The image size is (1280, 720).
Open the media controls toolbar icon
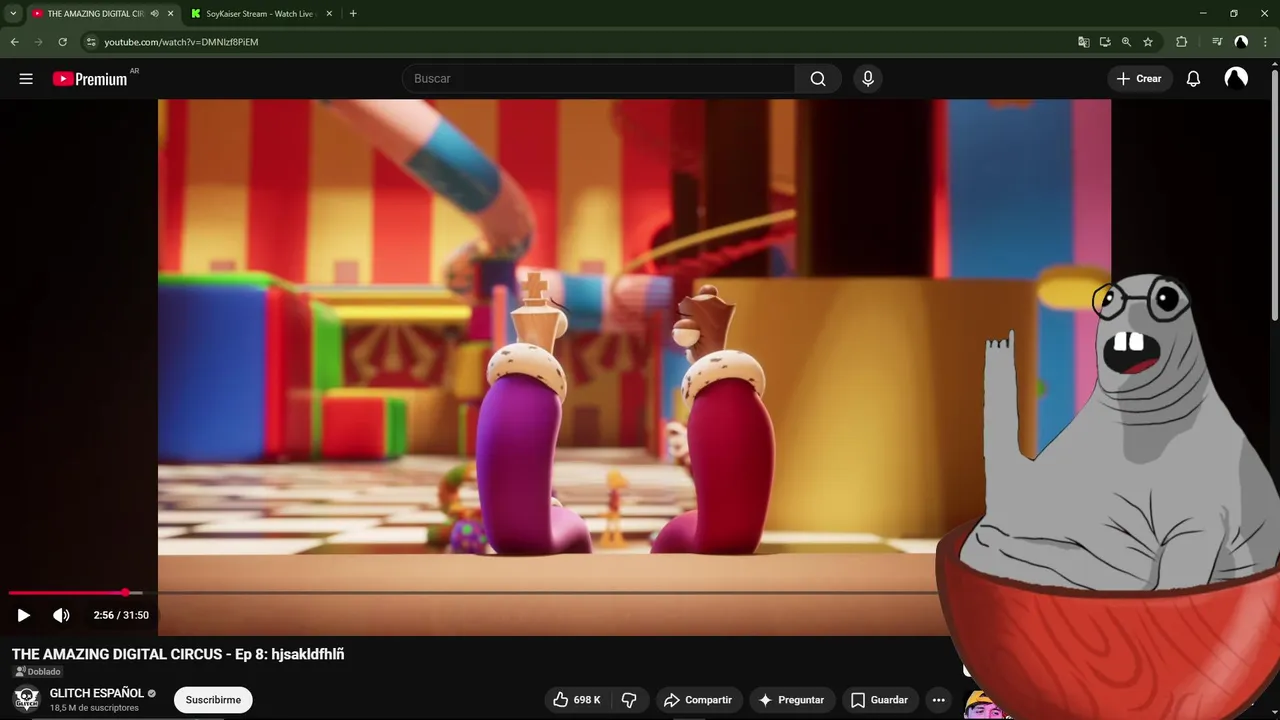[x=1217, y=42]
